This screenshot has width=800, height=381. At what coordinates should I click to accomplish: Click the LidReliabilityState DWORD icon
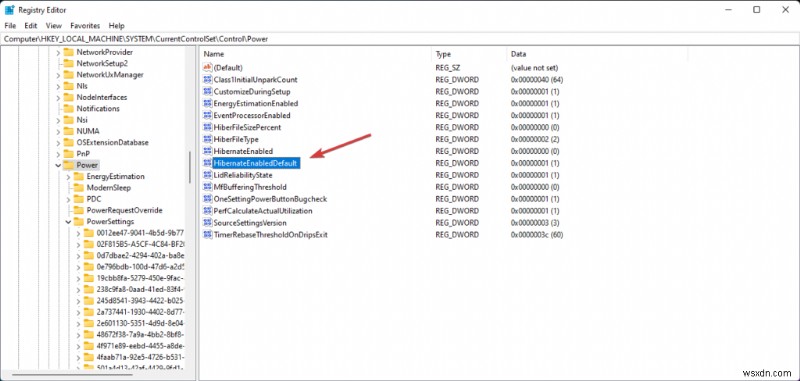[207, 175]
